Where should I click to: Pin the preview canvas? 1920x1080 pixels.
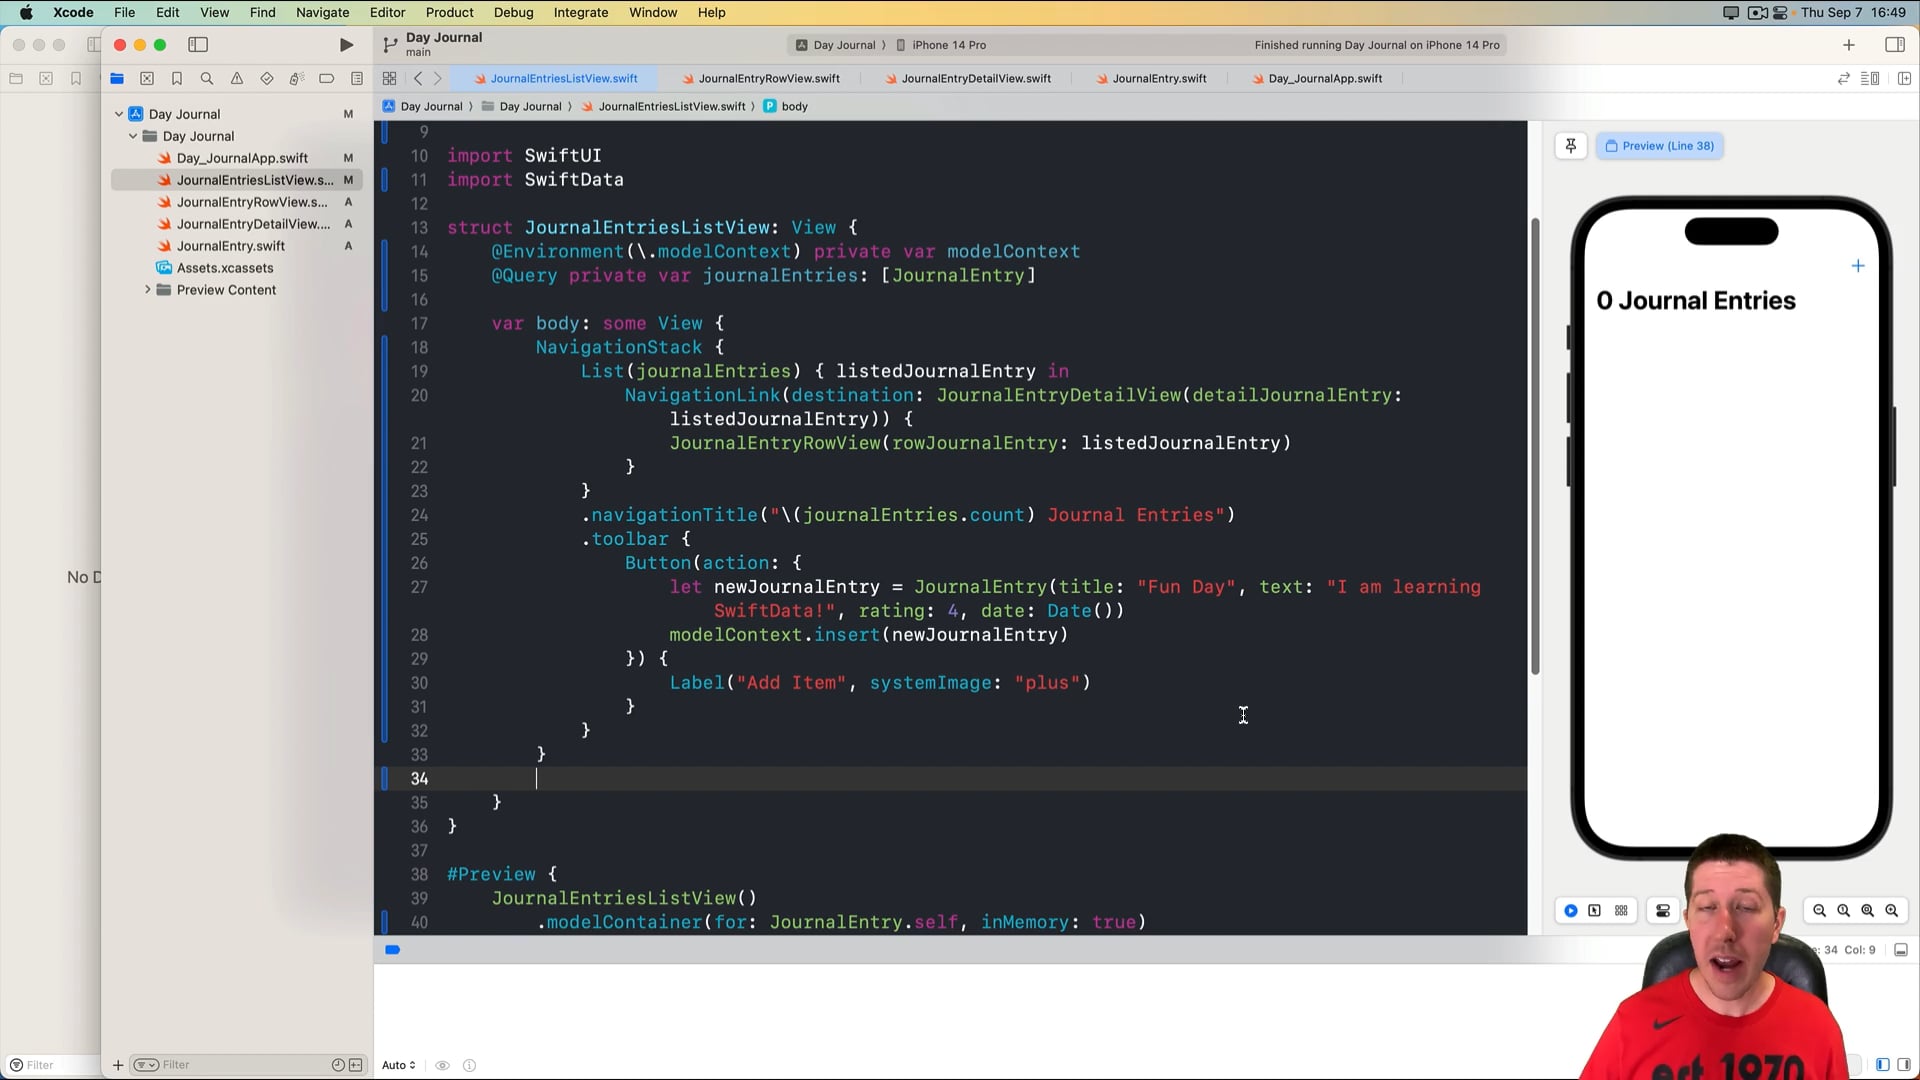click(1571, 146)
